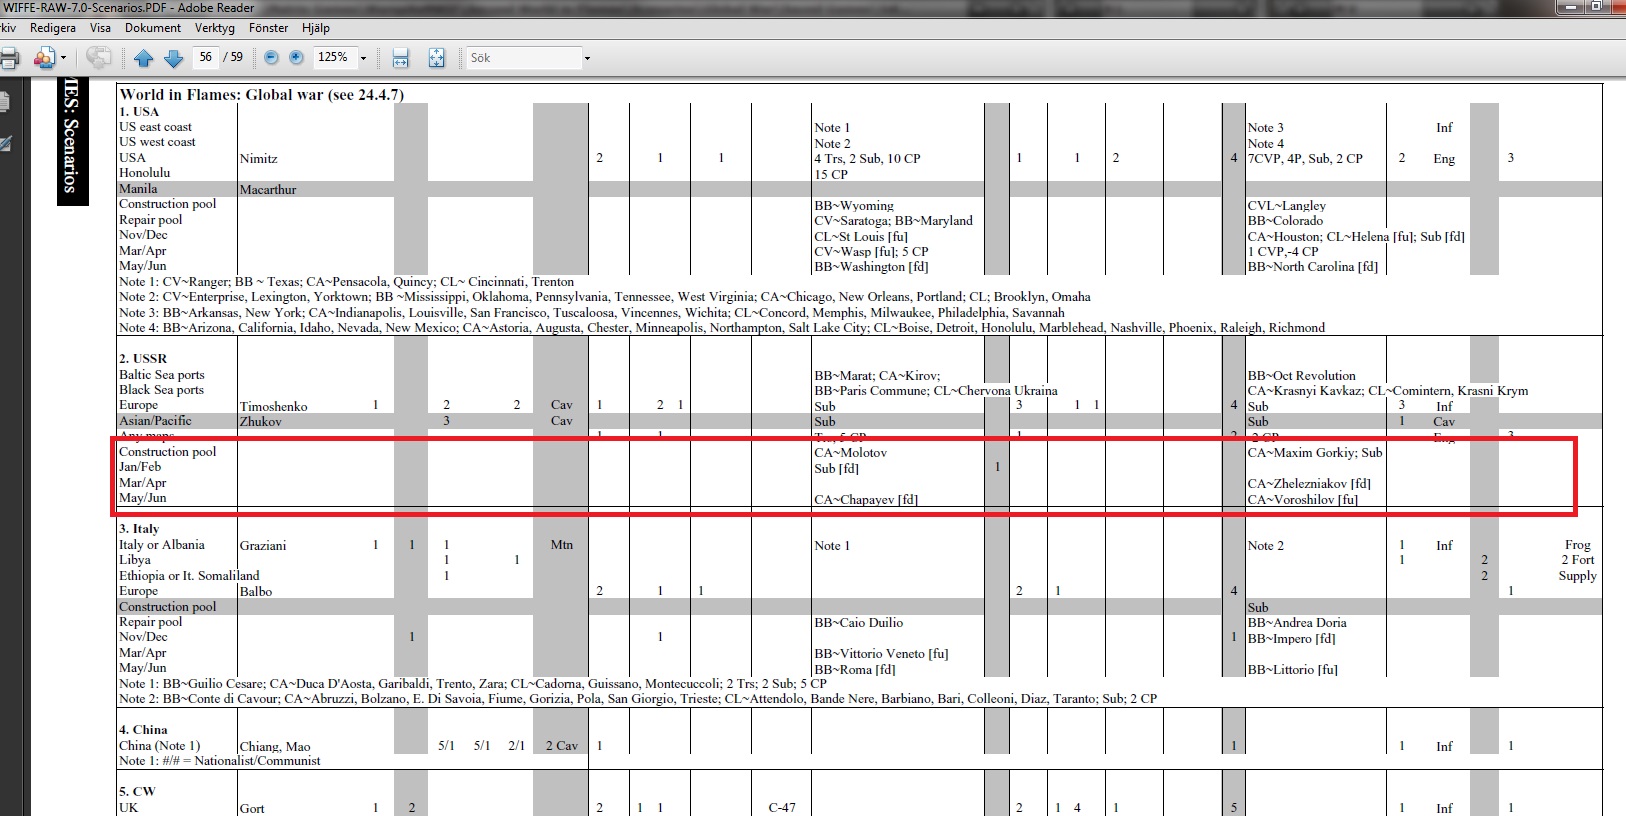
Task: Click the leader name 'Graziani'
Action: (263, 545)
